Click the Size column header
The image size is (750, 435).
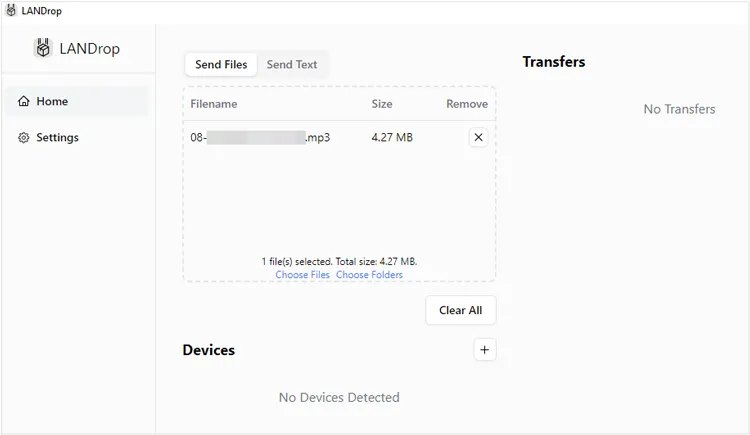[382, 104]
